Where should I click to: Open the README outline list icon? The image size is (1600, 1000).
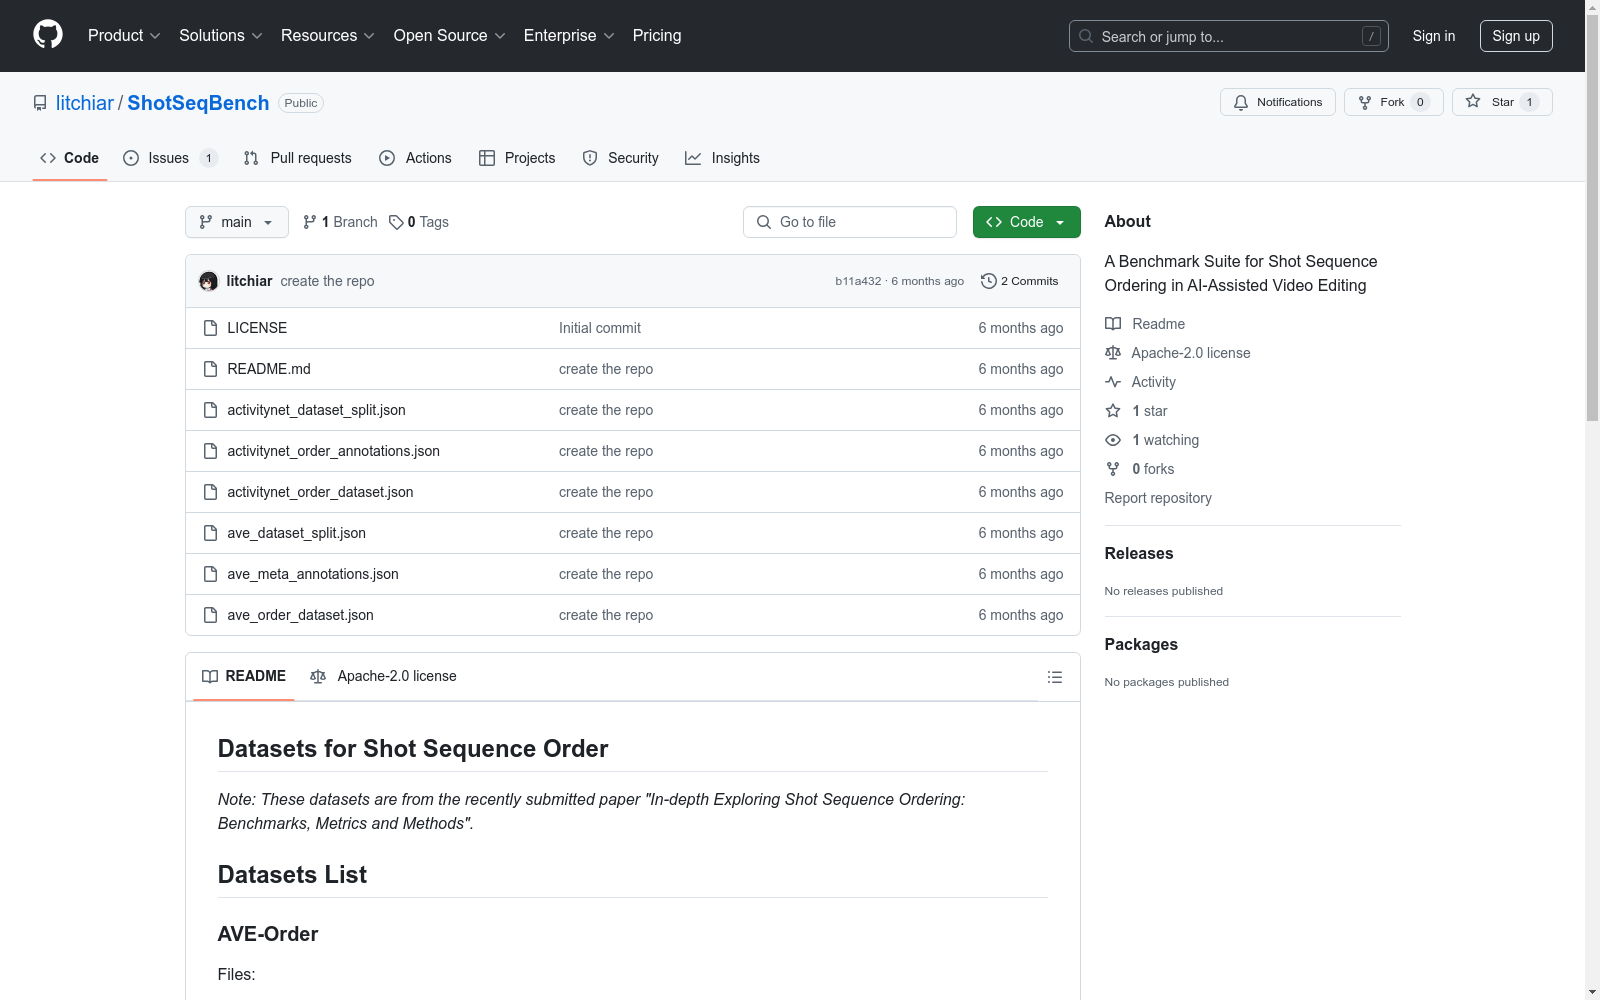[1055, 677]
